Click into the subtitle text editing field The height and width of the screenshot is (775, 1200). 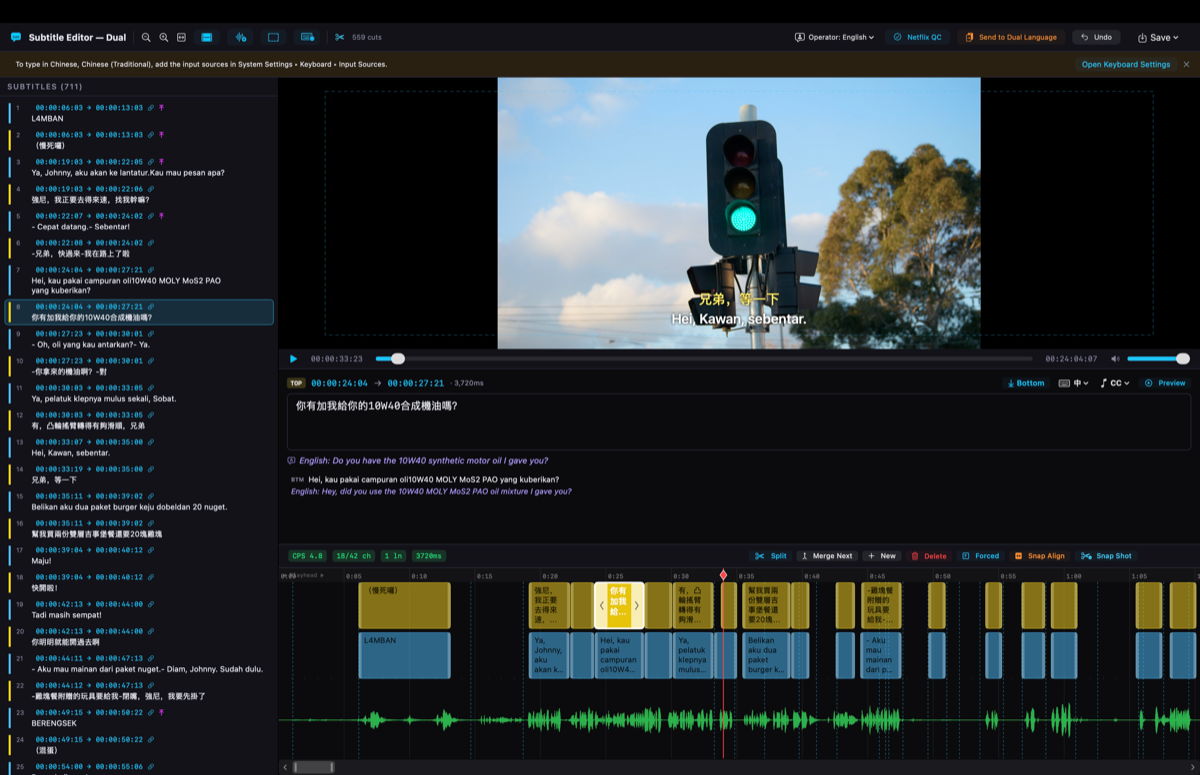coord(739,421)
